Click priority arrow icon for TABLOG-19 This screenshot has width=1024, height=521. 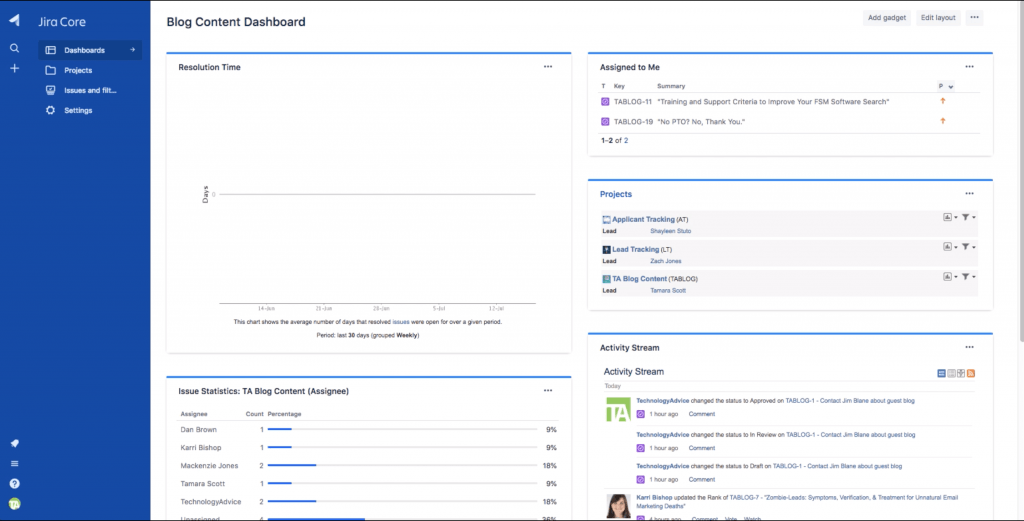tap(942, 121)
